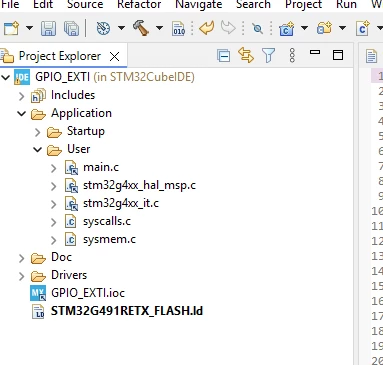Select the Startup folder label

tap(86, 131)
